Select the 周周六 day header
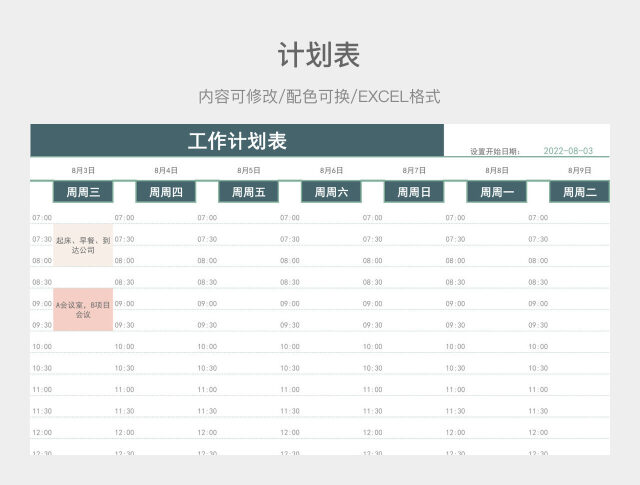 331,192
